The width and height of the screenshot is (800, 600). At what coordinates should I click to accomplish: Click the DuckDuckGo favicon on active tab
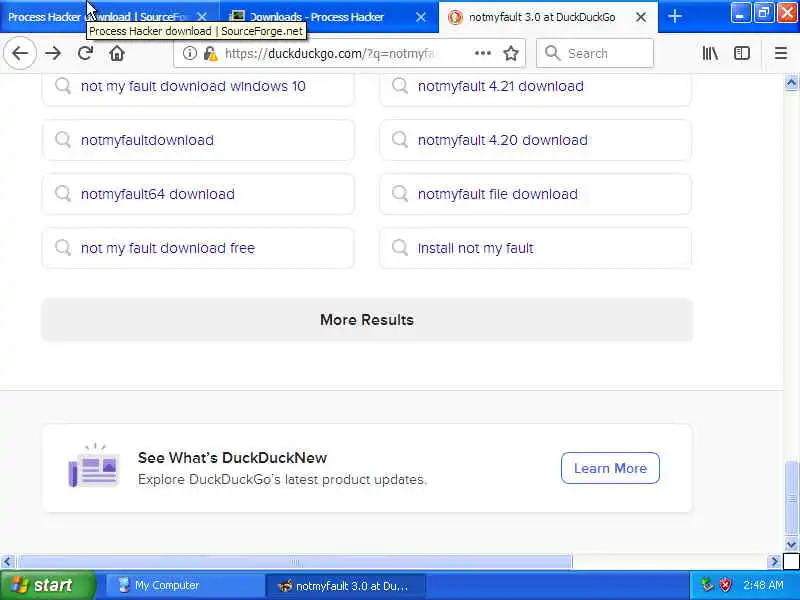[455, 17]
